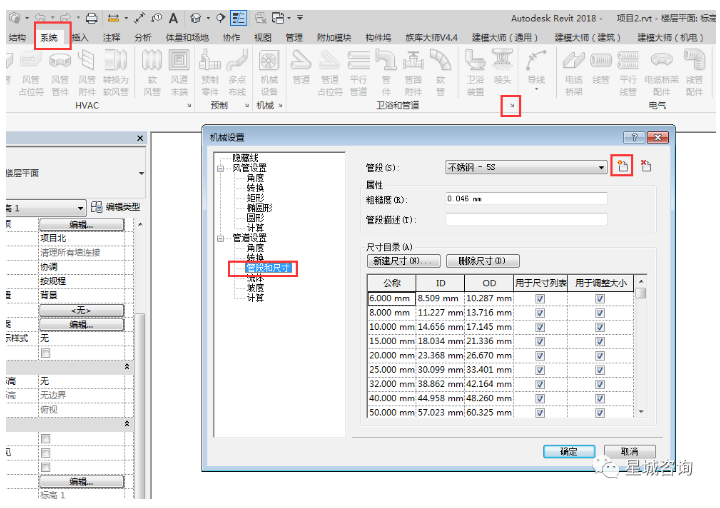
Task: Confirm with the 确定 button
Action: pos(569,452)
